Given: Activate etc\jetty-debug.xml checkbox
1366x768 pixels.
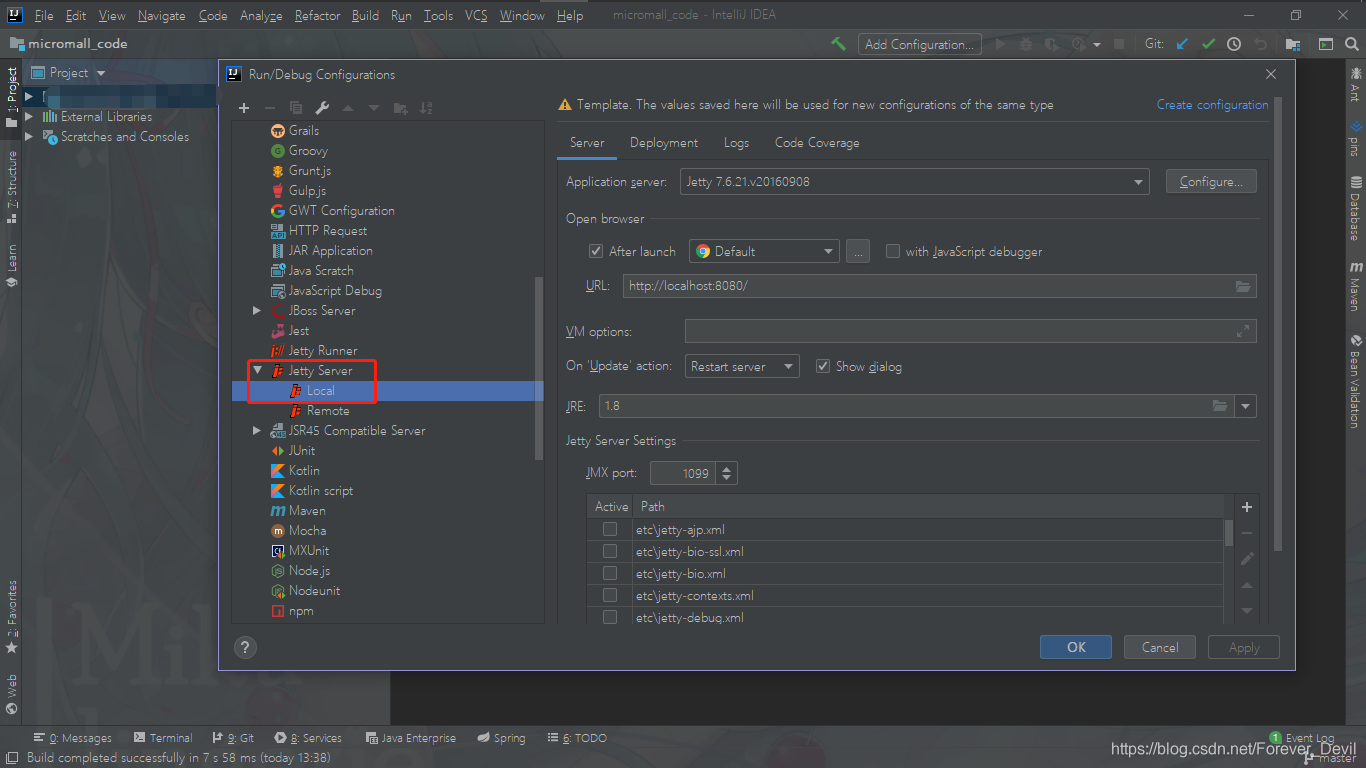Looking at the screenshot, I should pyautogui.click(x=610, y=617).
